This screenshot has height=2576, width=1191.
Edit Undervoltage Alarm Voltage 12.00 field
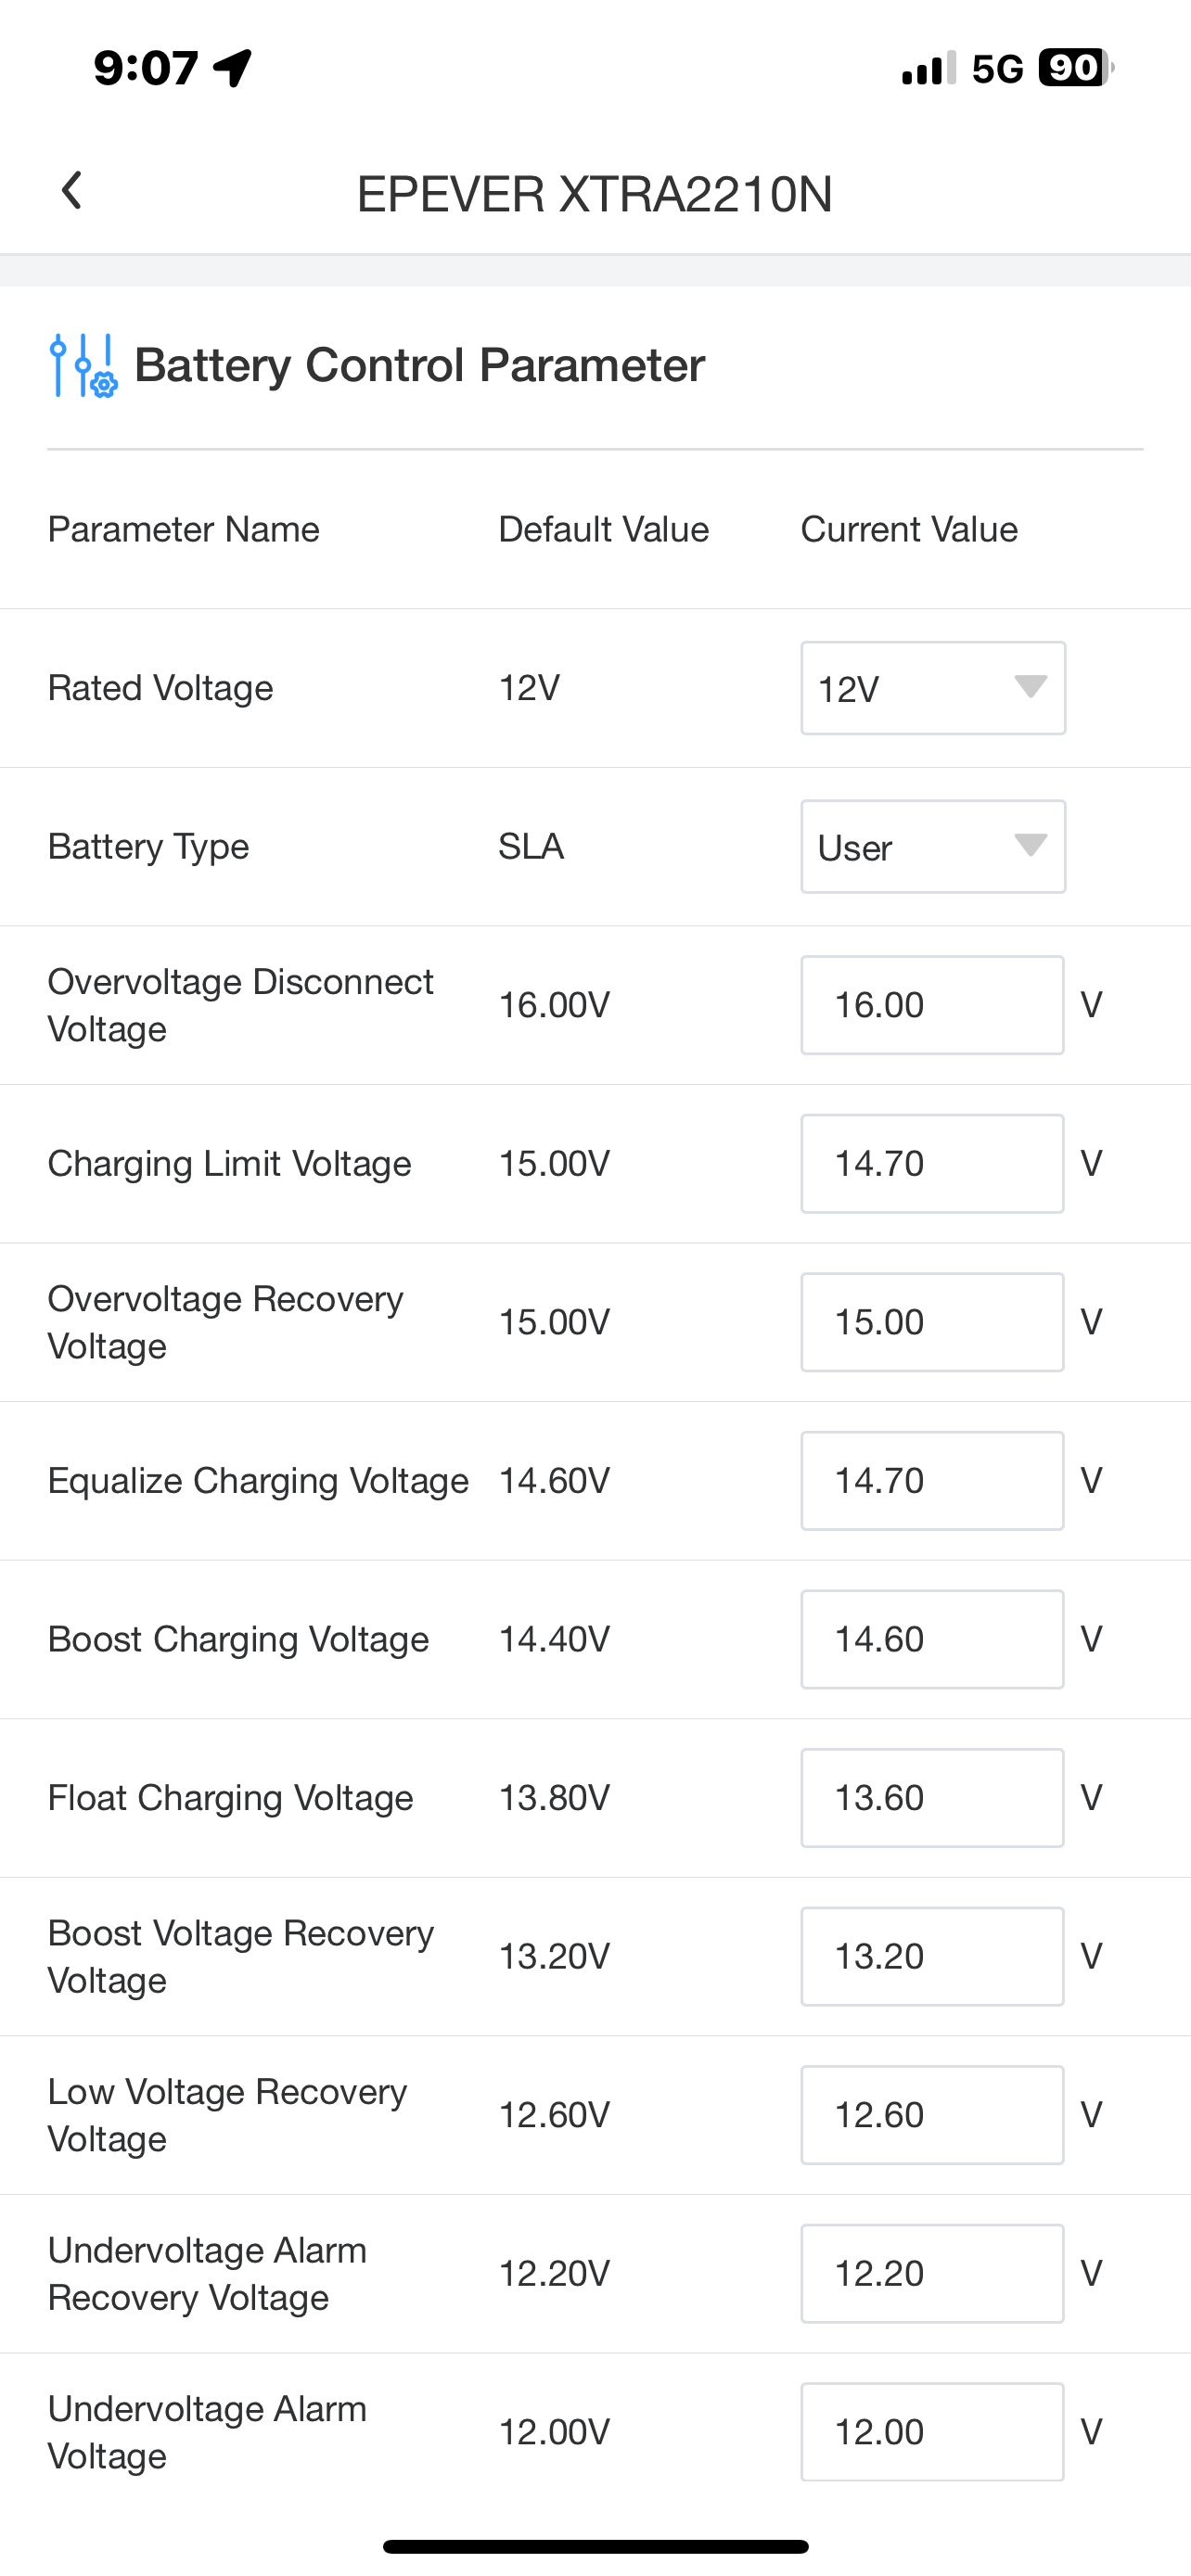[931, 2432]
